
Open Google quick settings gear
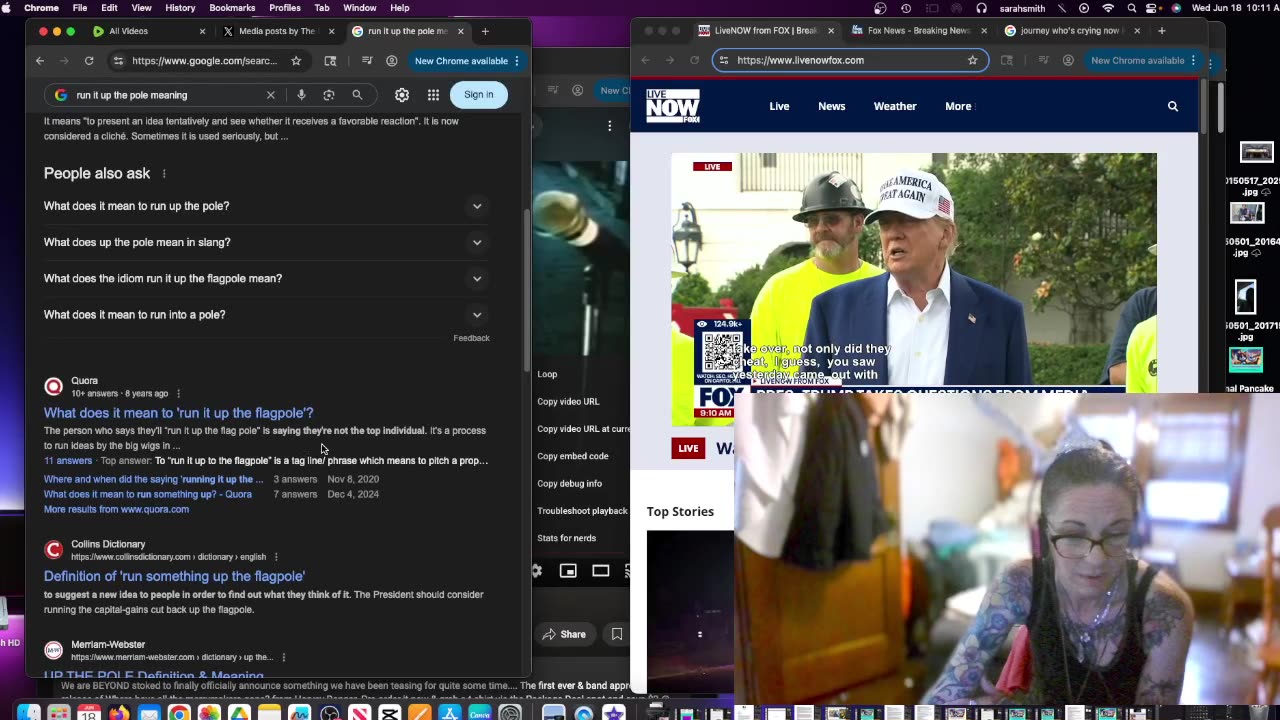click(x=402, y=95)
